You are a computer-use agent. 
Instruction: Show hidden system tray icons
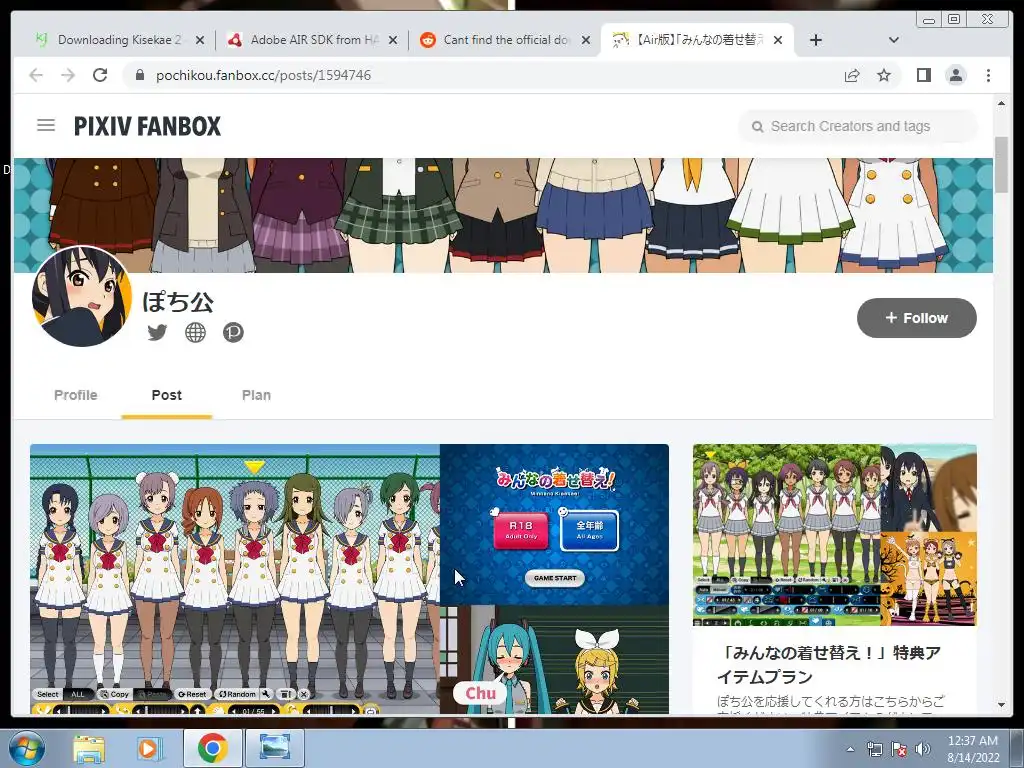point(850,749)
